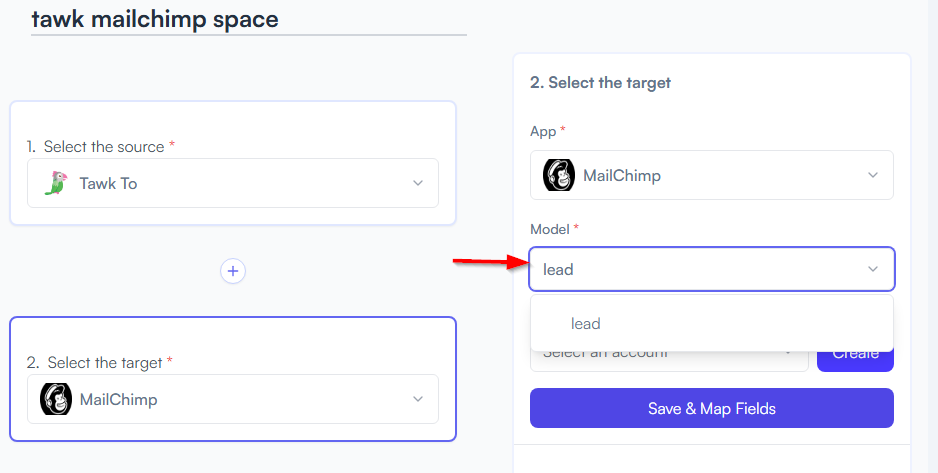Click the MailChimp logo in the App field
Screen dimensions: 938x473
(559, 175)
